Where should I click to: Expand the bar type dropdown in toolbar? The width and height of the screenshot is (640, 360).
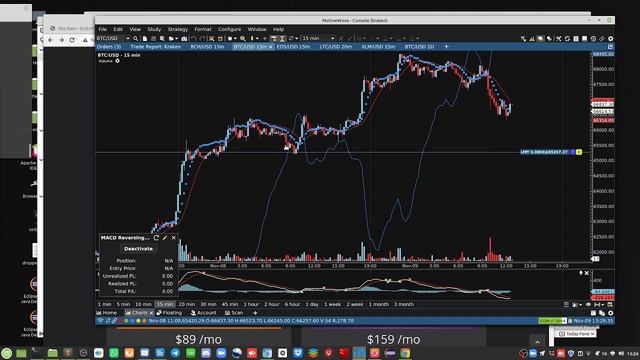click(257, 38)
